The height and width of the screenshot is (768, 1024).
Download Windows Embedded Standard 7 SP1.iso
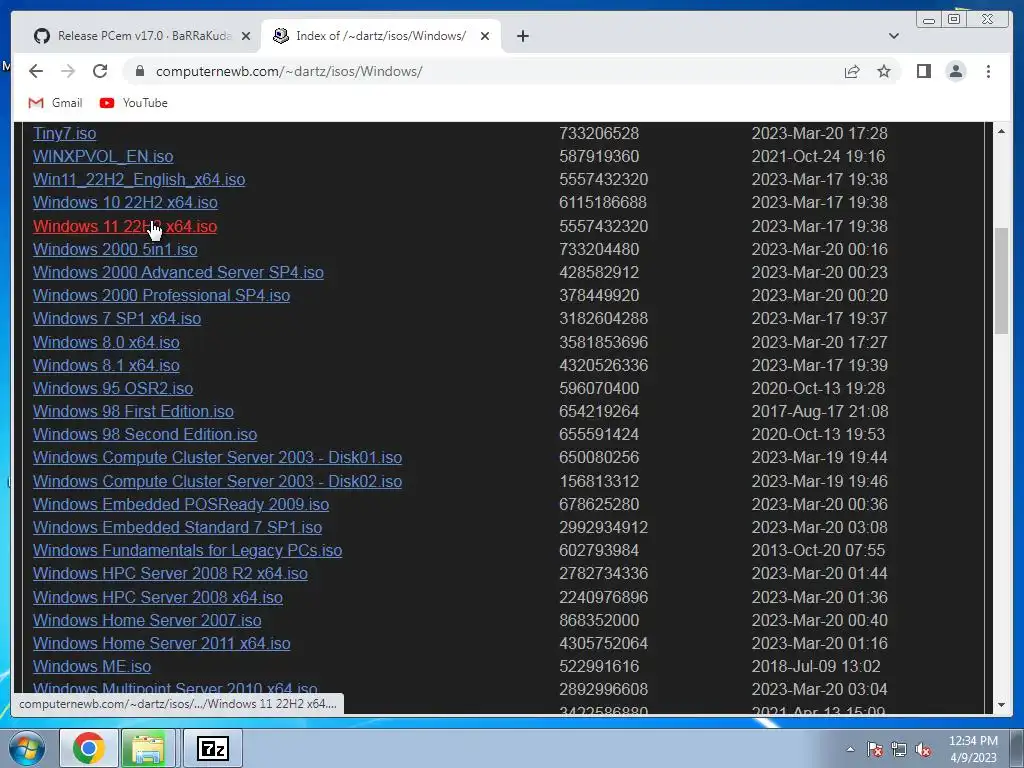pyautogui.click(x=178, y=528)
